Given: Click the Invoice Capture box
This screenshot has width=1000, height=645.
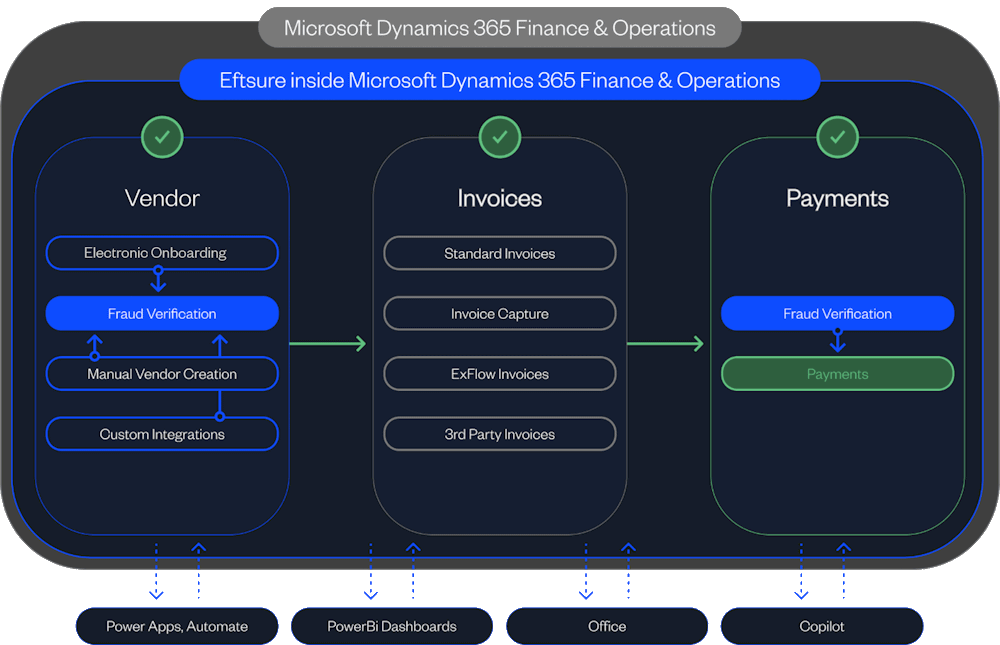Looking at the screenshot, I should pyautogui.click(x=500, y=313).
